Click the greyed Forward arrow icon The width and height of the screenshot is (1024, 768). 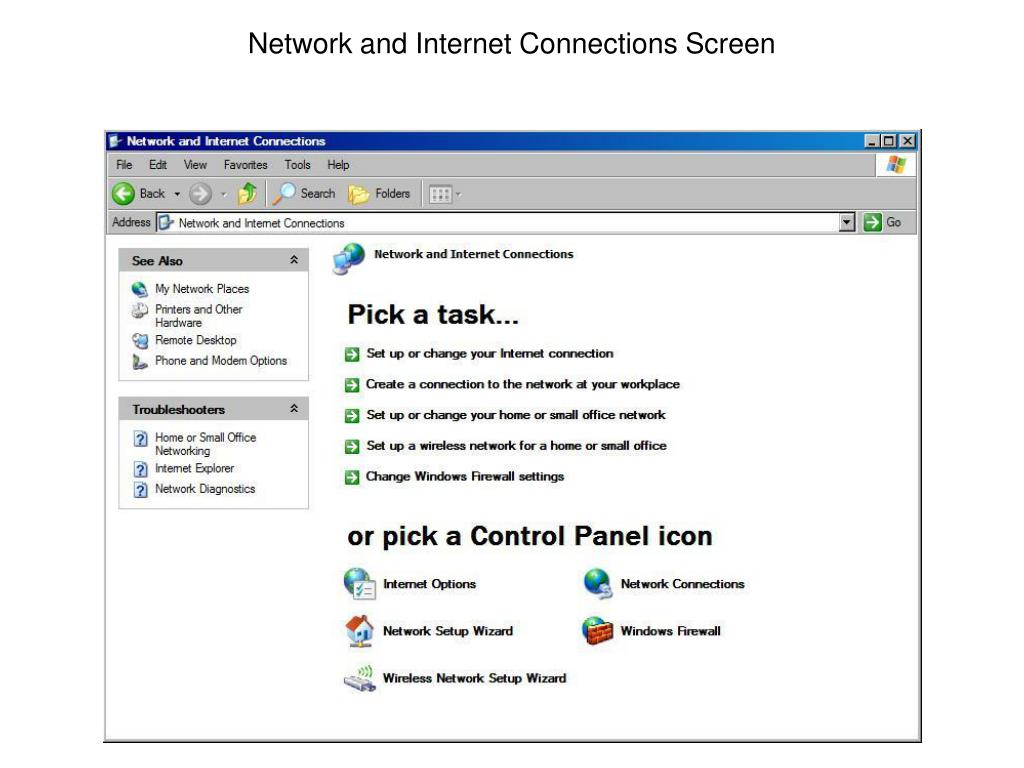point(200,193)
